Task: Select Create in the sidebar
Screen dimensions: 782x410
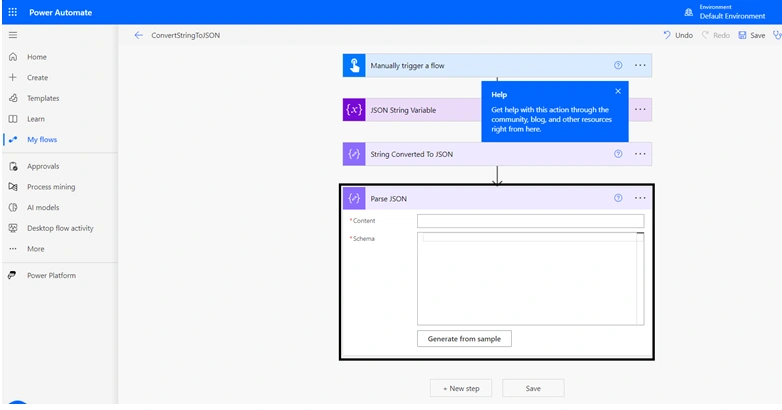Action: tap(37, 77)
